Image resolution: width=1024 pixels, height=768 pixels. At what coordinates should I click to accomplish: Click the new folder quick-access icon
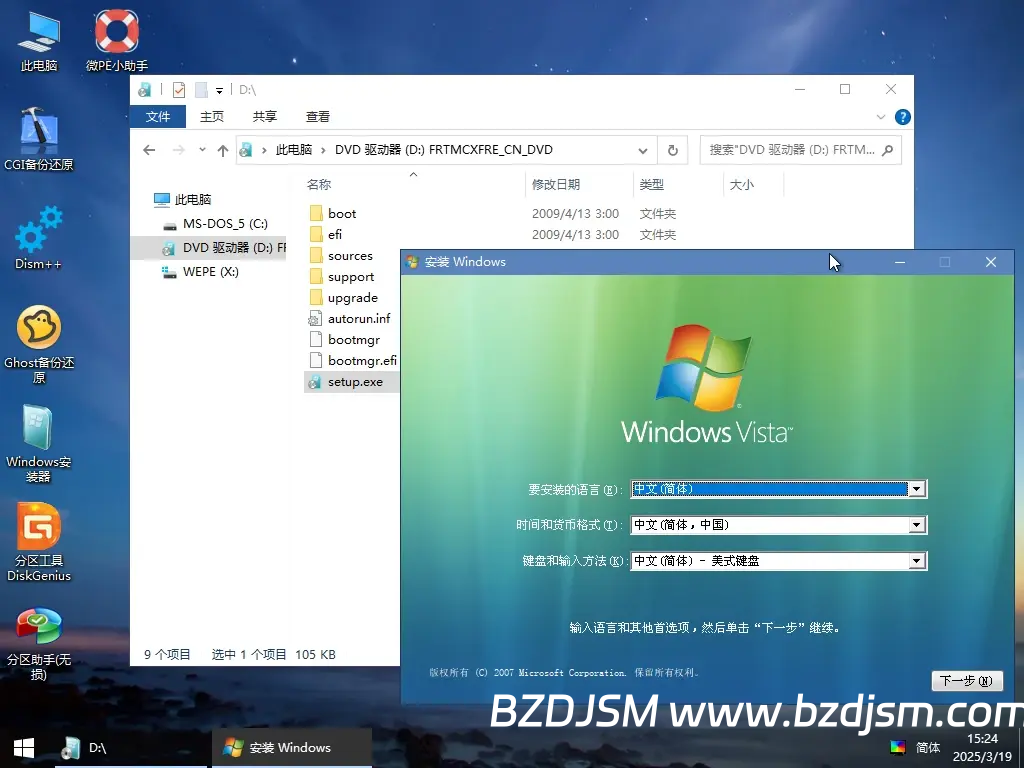202,89
